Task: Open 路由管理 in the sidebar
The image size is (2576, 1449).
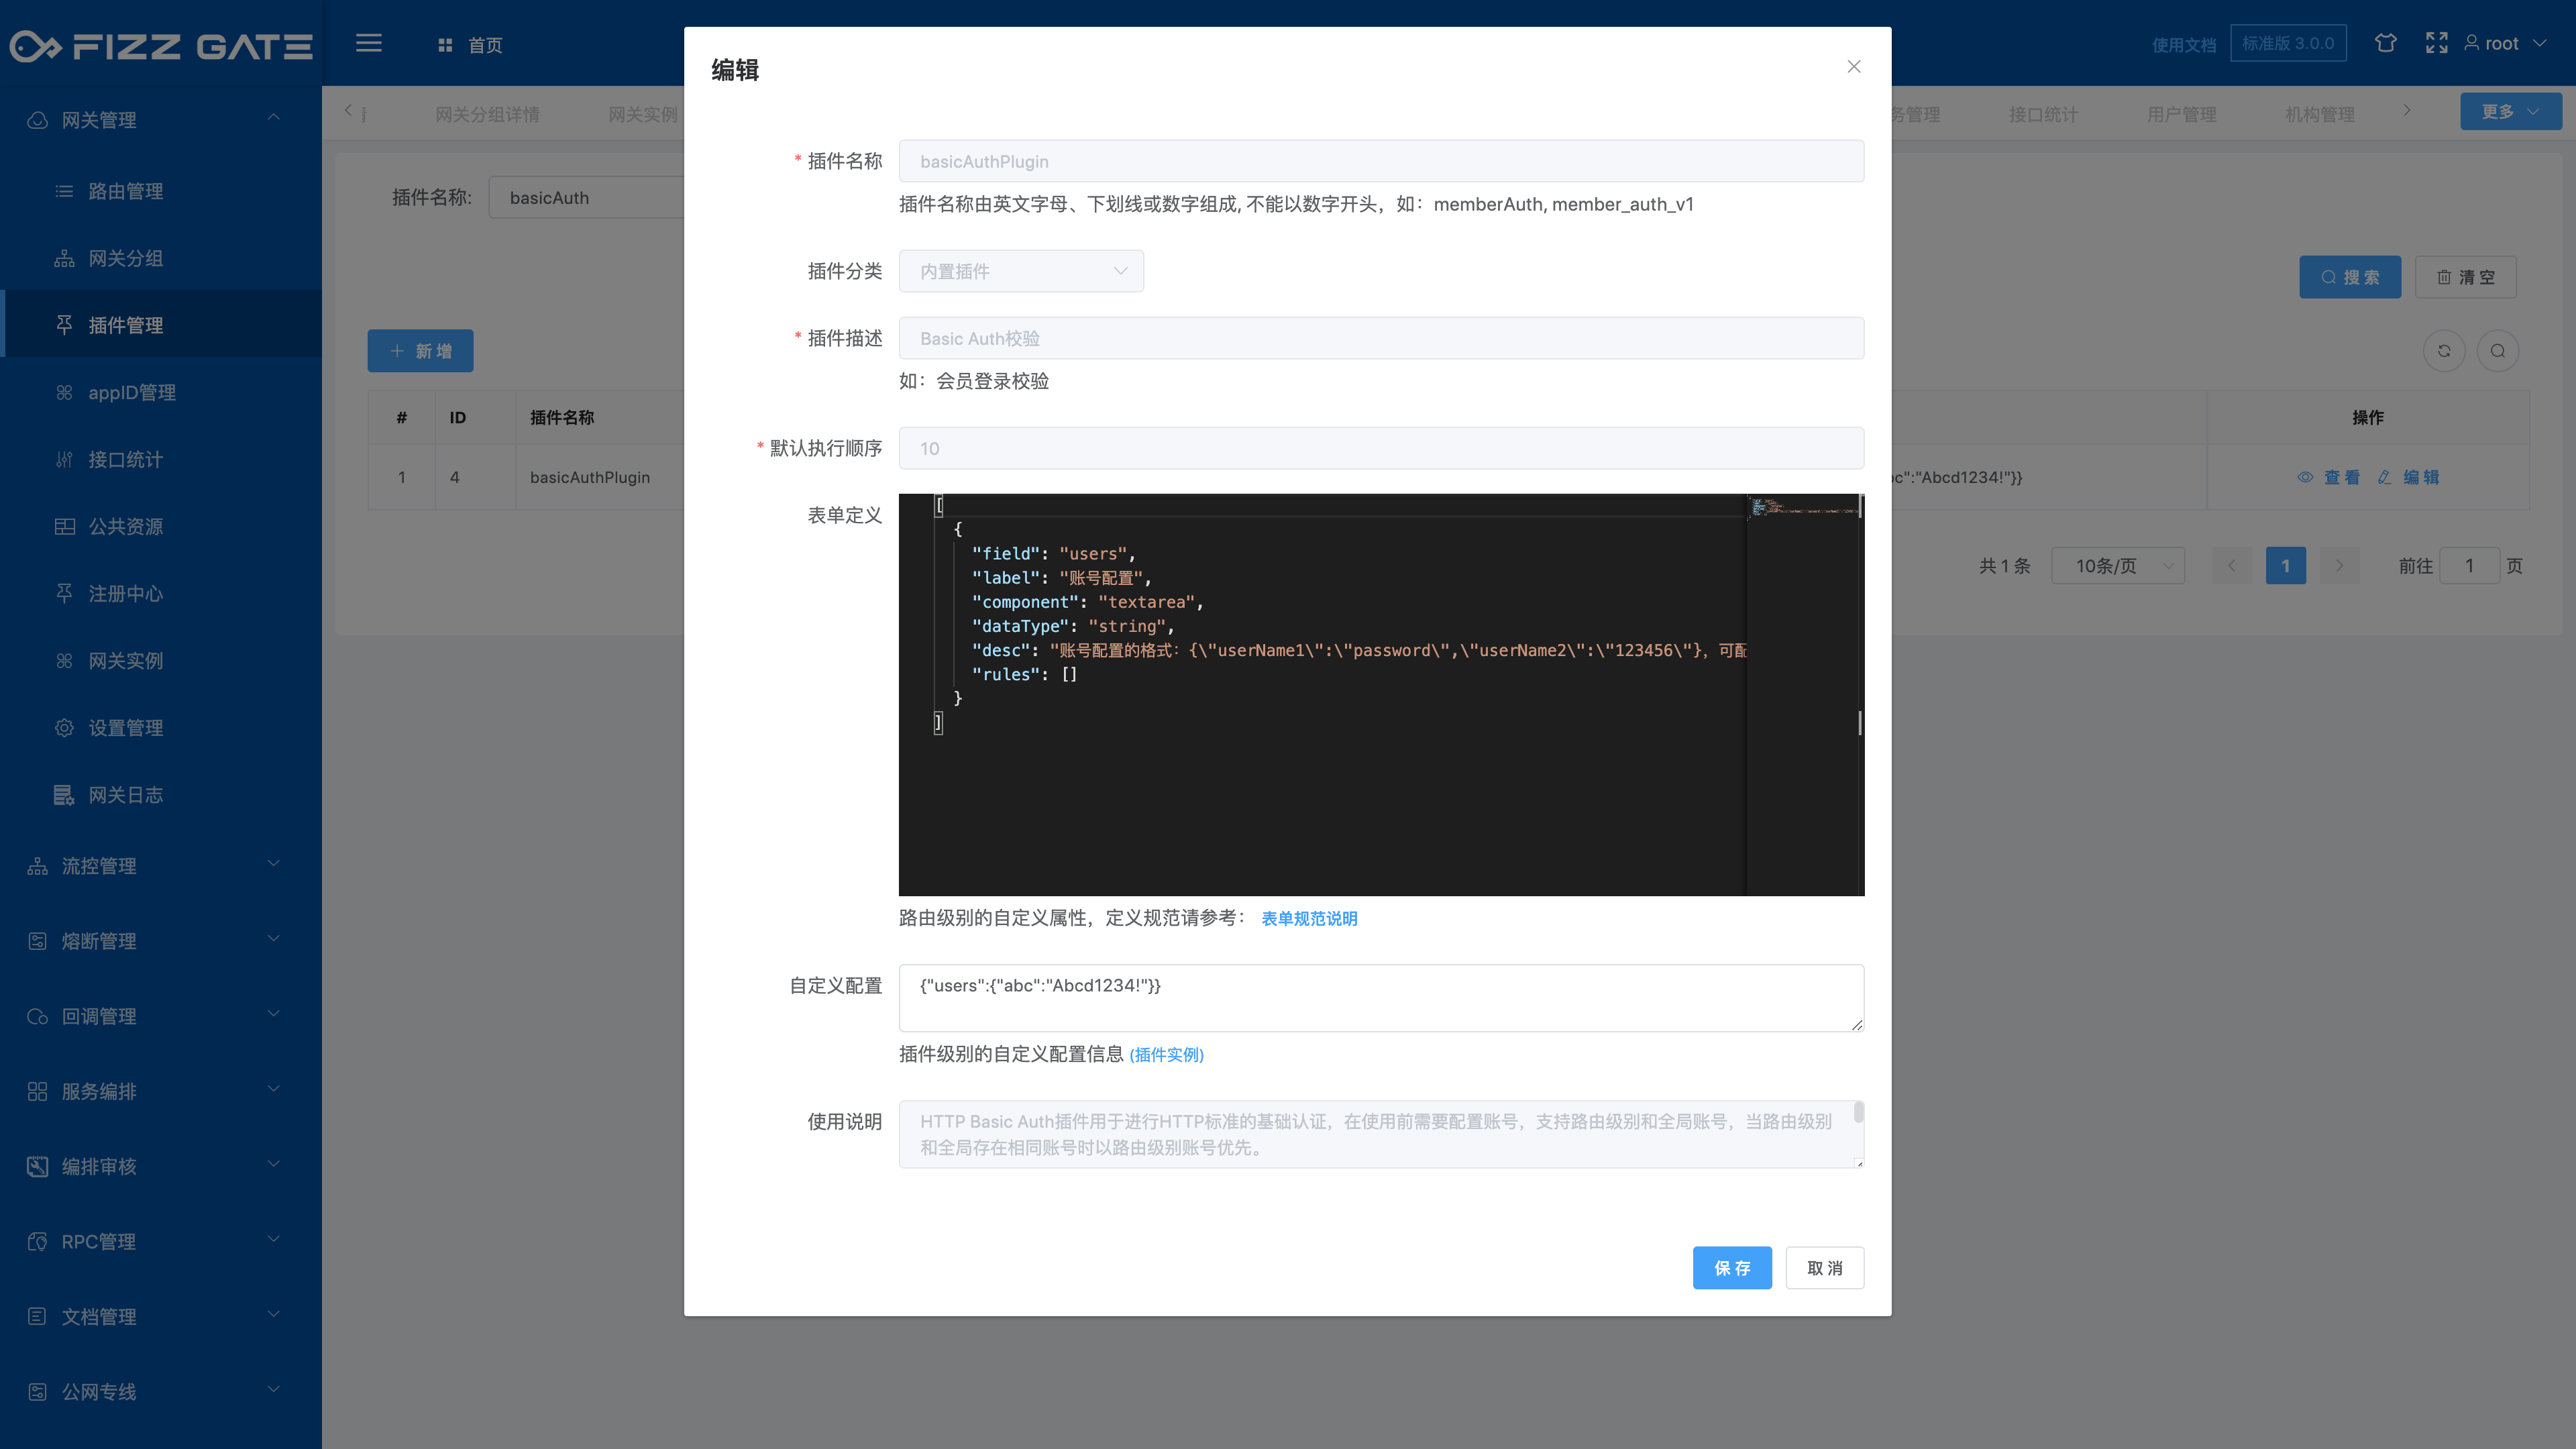Action: 125,191
